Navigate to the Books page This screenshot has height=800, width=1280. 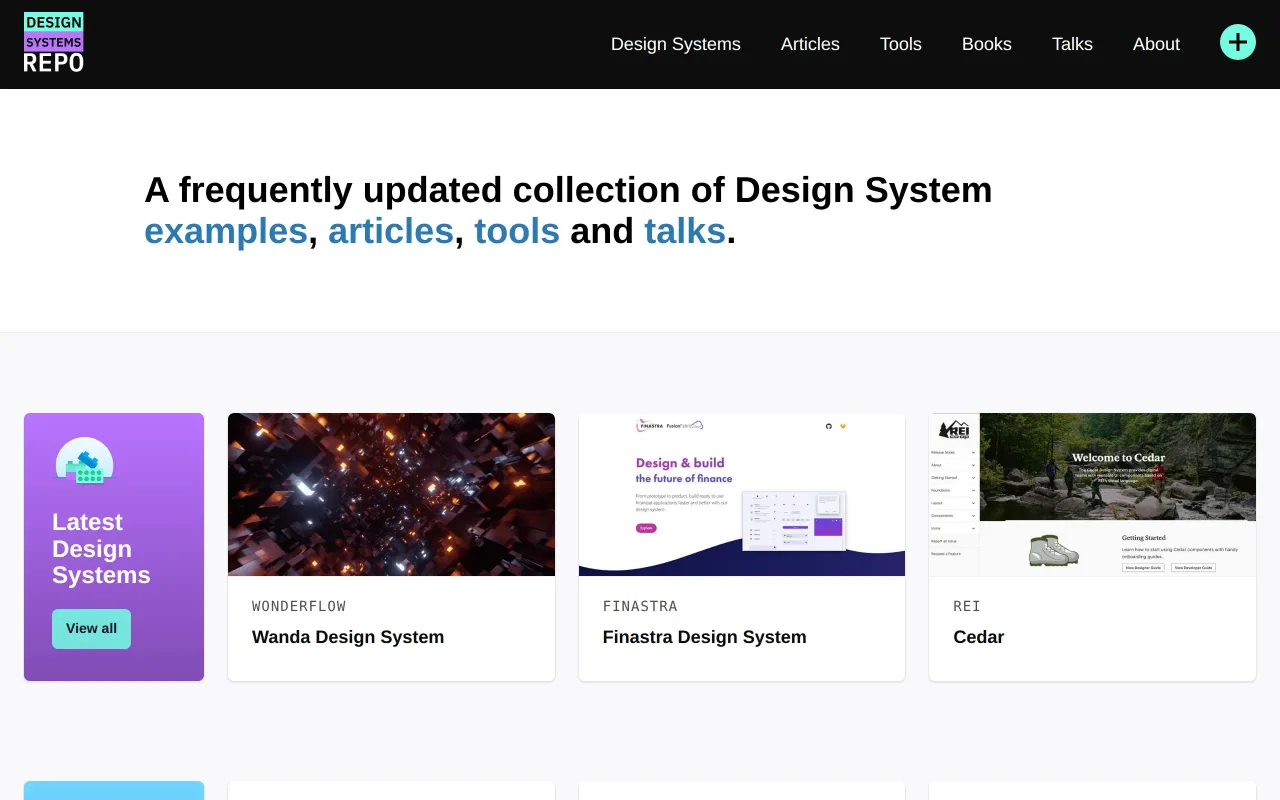pos(987,44)
